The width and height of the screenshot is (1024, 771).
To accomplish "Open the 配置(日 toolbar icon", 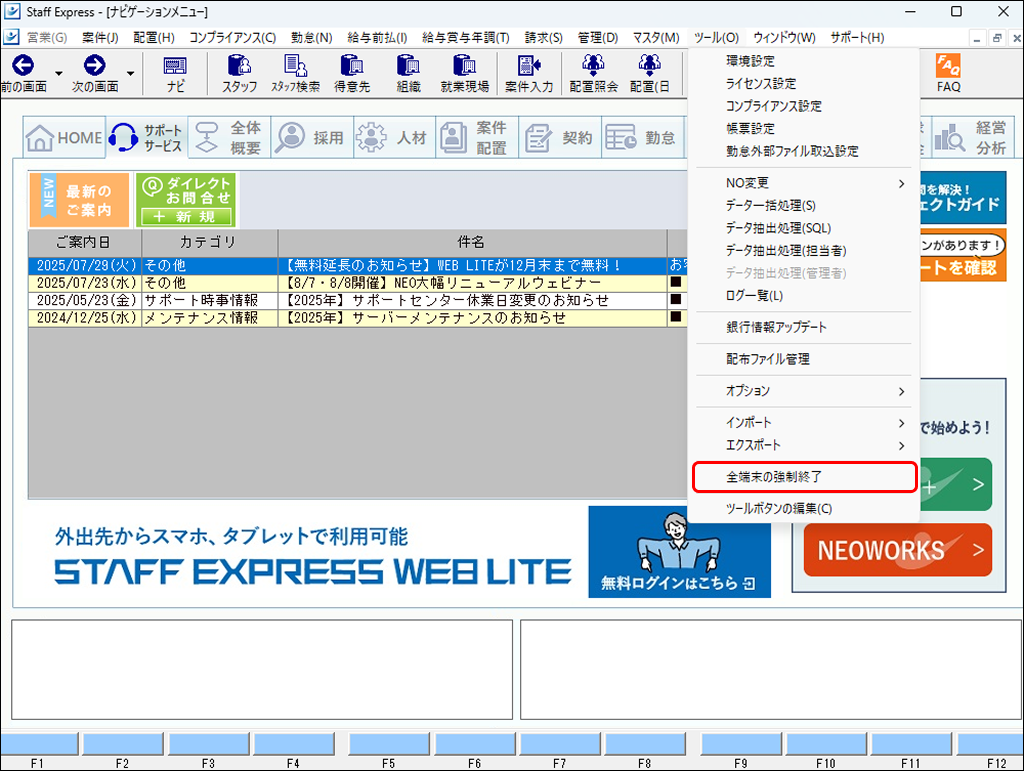I will tap(650, 74).
